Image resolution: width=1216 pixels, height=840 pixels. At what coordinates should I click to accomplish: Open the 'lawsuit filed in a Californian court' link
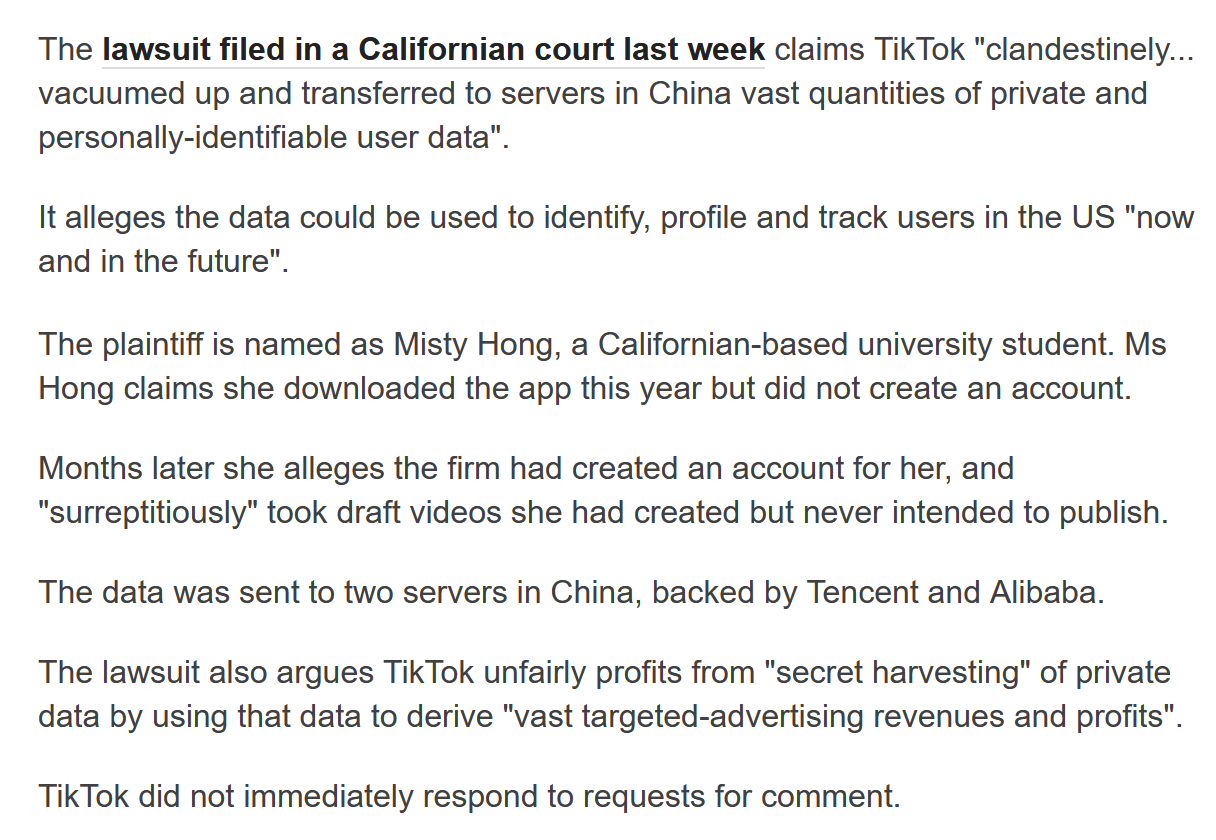[434, 49]
